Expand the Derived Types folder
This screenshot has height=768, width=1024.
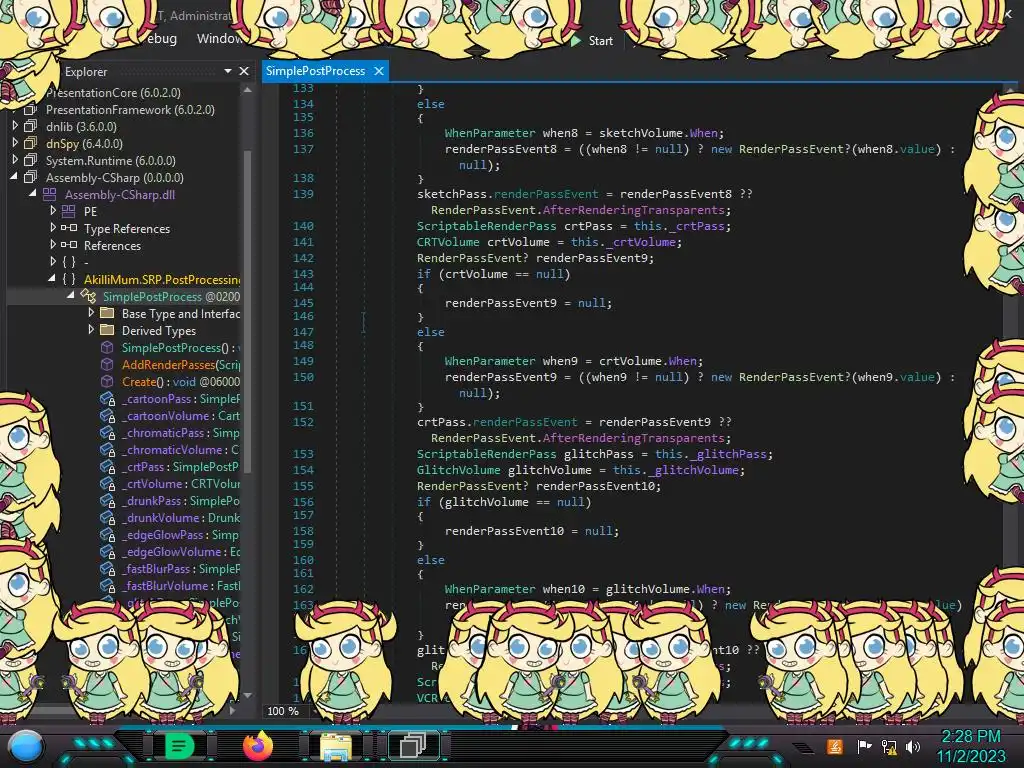pos(91,329)
